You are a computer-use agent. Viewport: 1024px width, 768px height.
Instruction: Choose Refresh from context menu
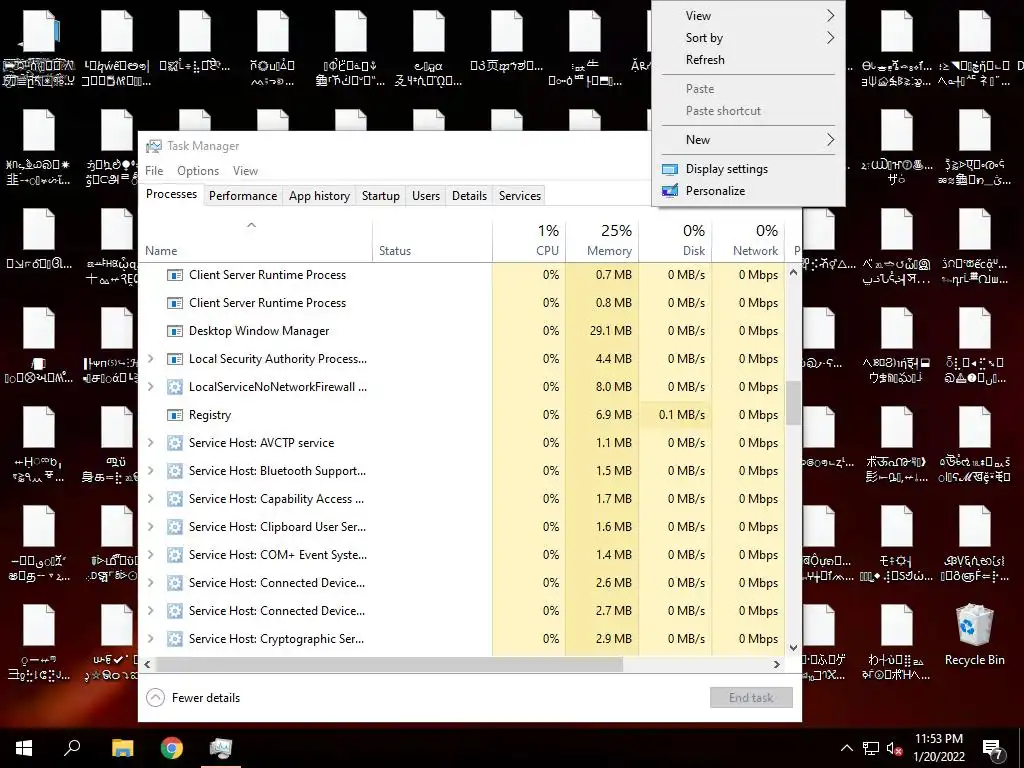click(748, 60)
